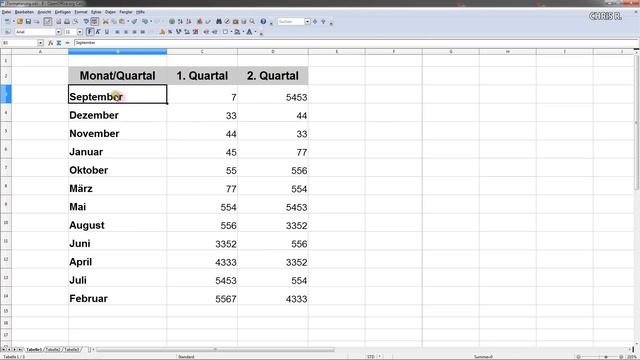The height and width of the screenshot is (360, 640).
Task: Sort ascending icon in standard toolbar
Action: pos(180,21)
